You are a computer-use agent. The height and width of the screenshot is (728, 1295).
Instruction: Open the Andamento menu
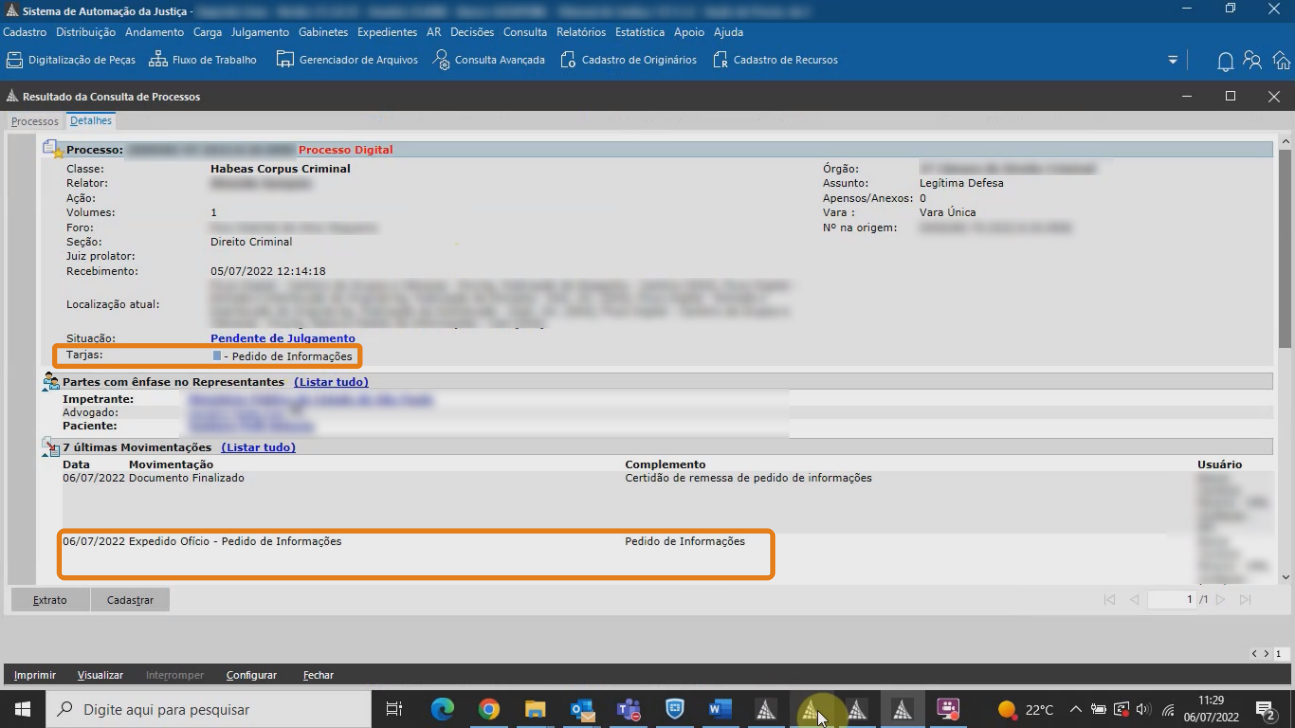click(x=154, y=32)
